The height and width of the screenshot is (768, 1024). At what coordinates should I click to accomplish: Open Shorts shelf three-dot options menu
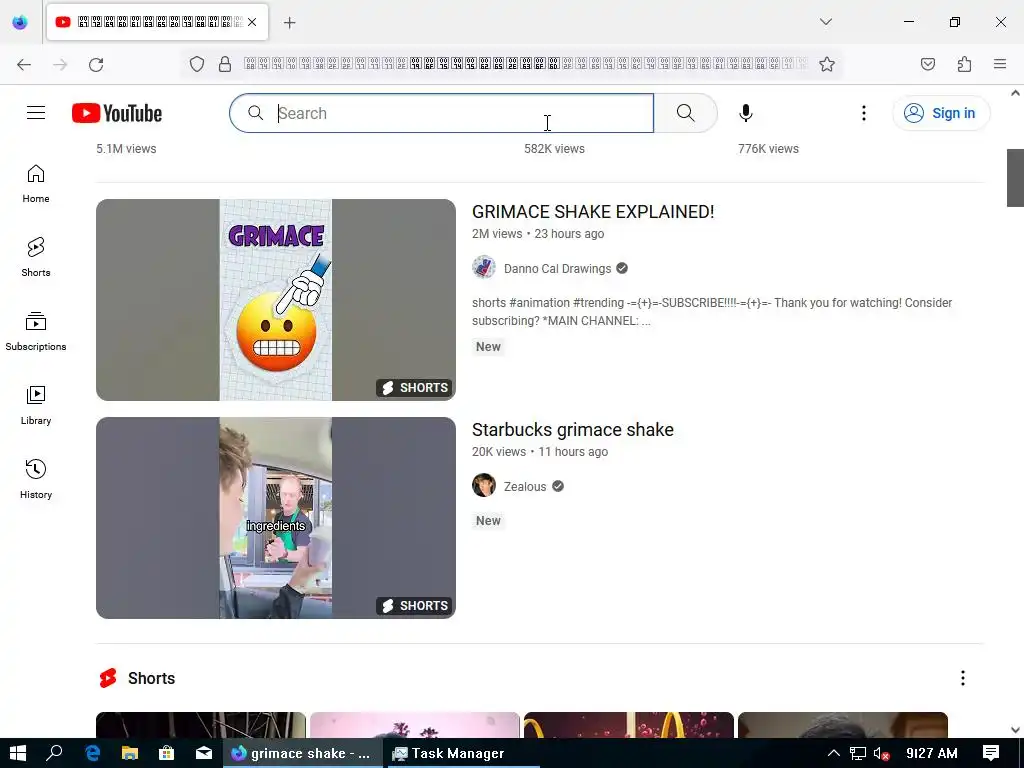pos(963,678)
